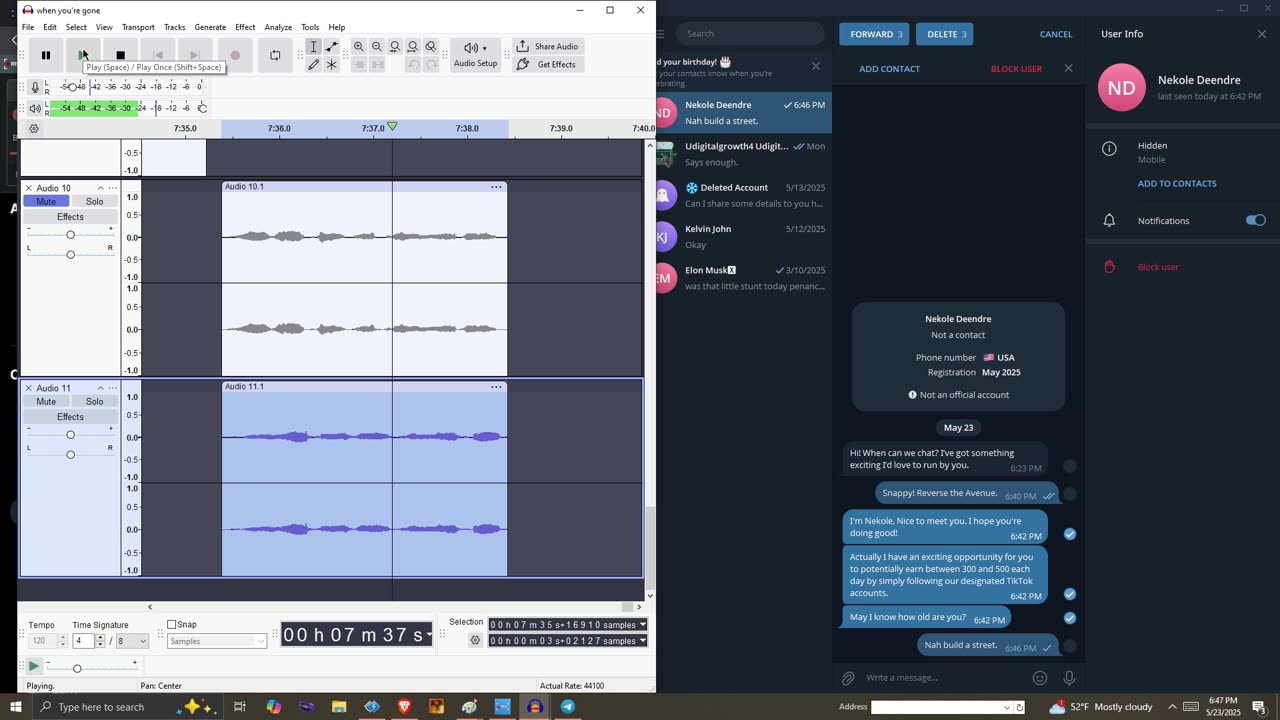The width and height of the screenshot is (1280, 720).
Task: Select the Selection (I-beam) tool
Action: point(314,47)
